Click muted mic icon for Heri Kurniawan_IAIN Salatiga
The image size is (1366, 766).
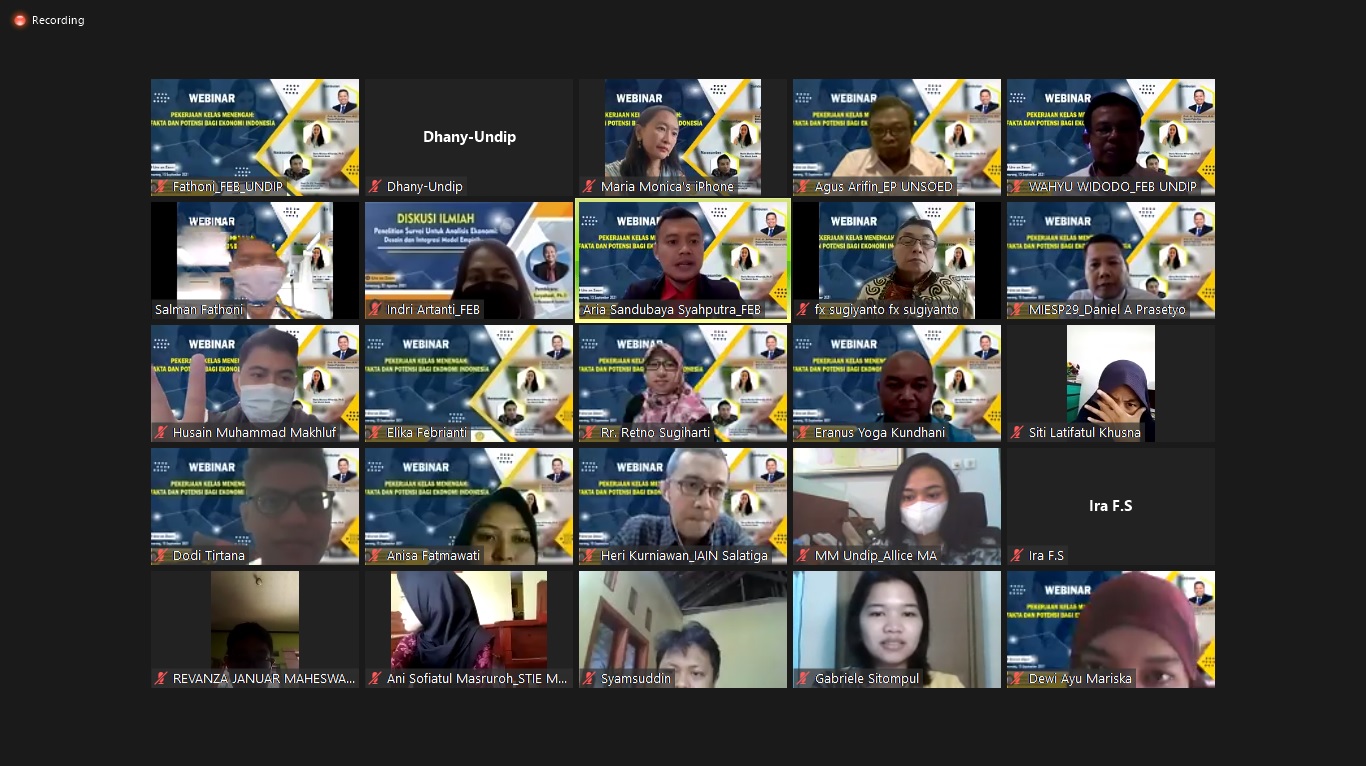tap(590, 556)
